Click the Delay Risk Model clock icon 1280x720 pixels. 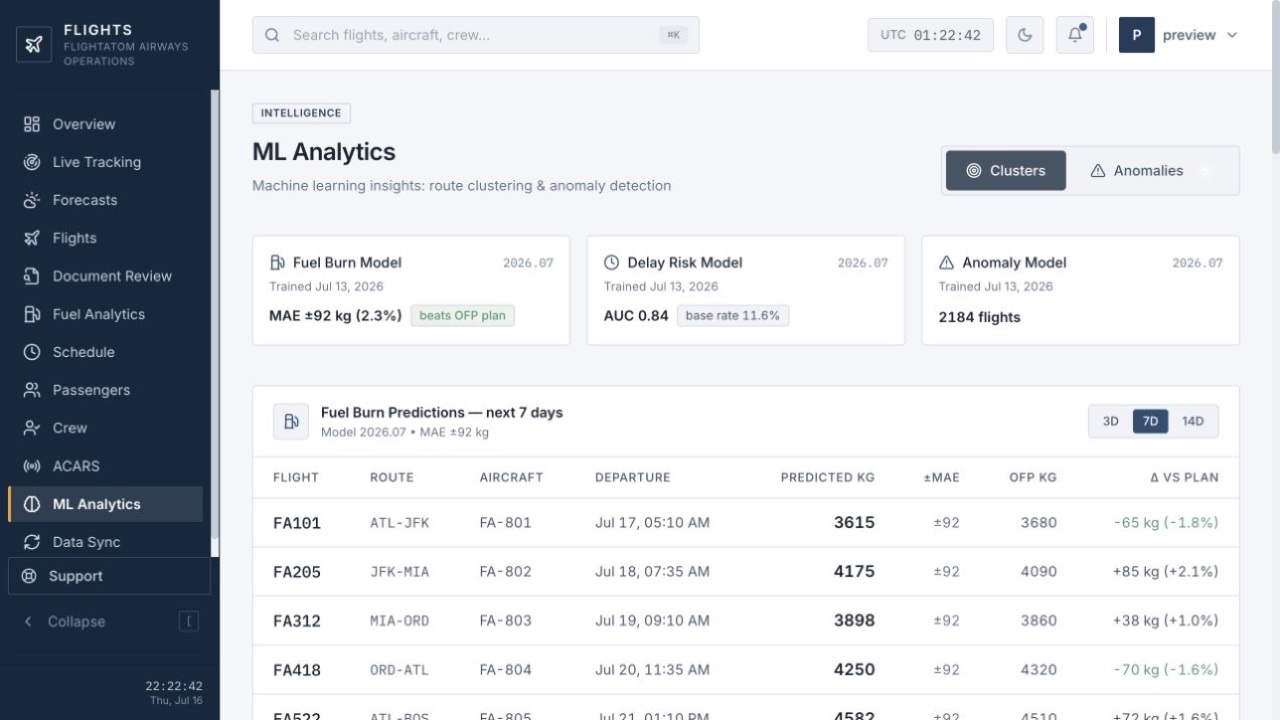click(x=612, y=262)
